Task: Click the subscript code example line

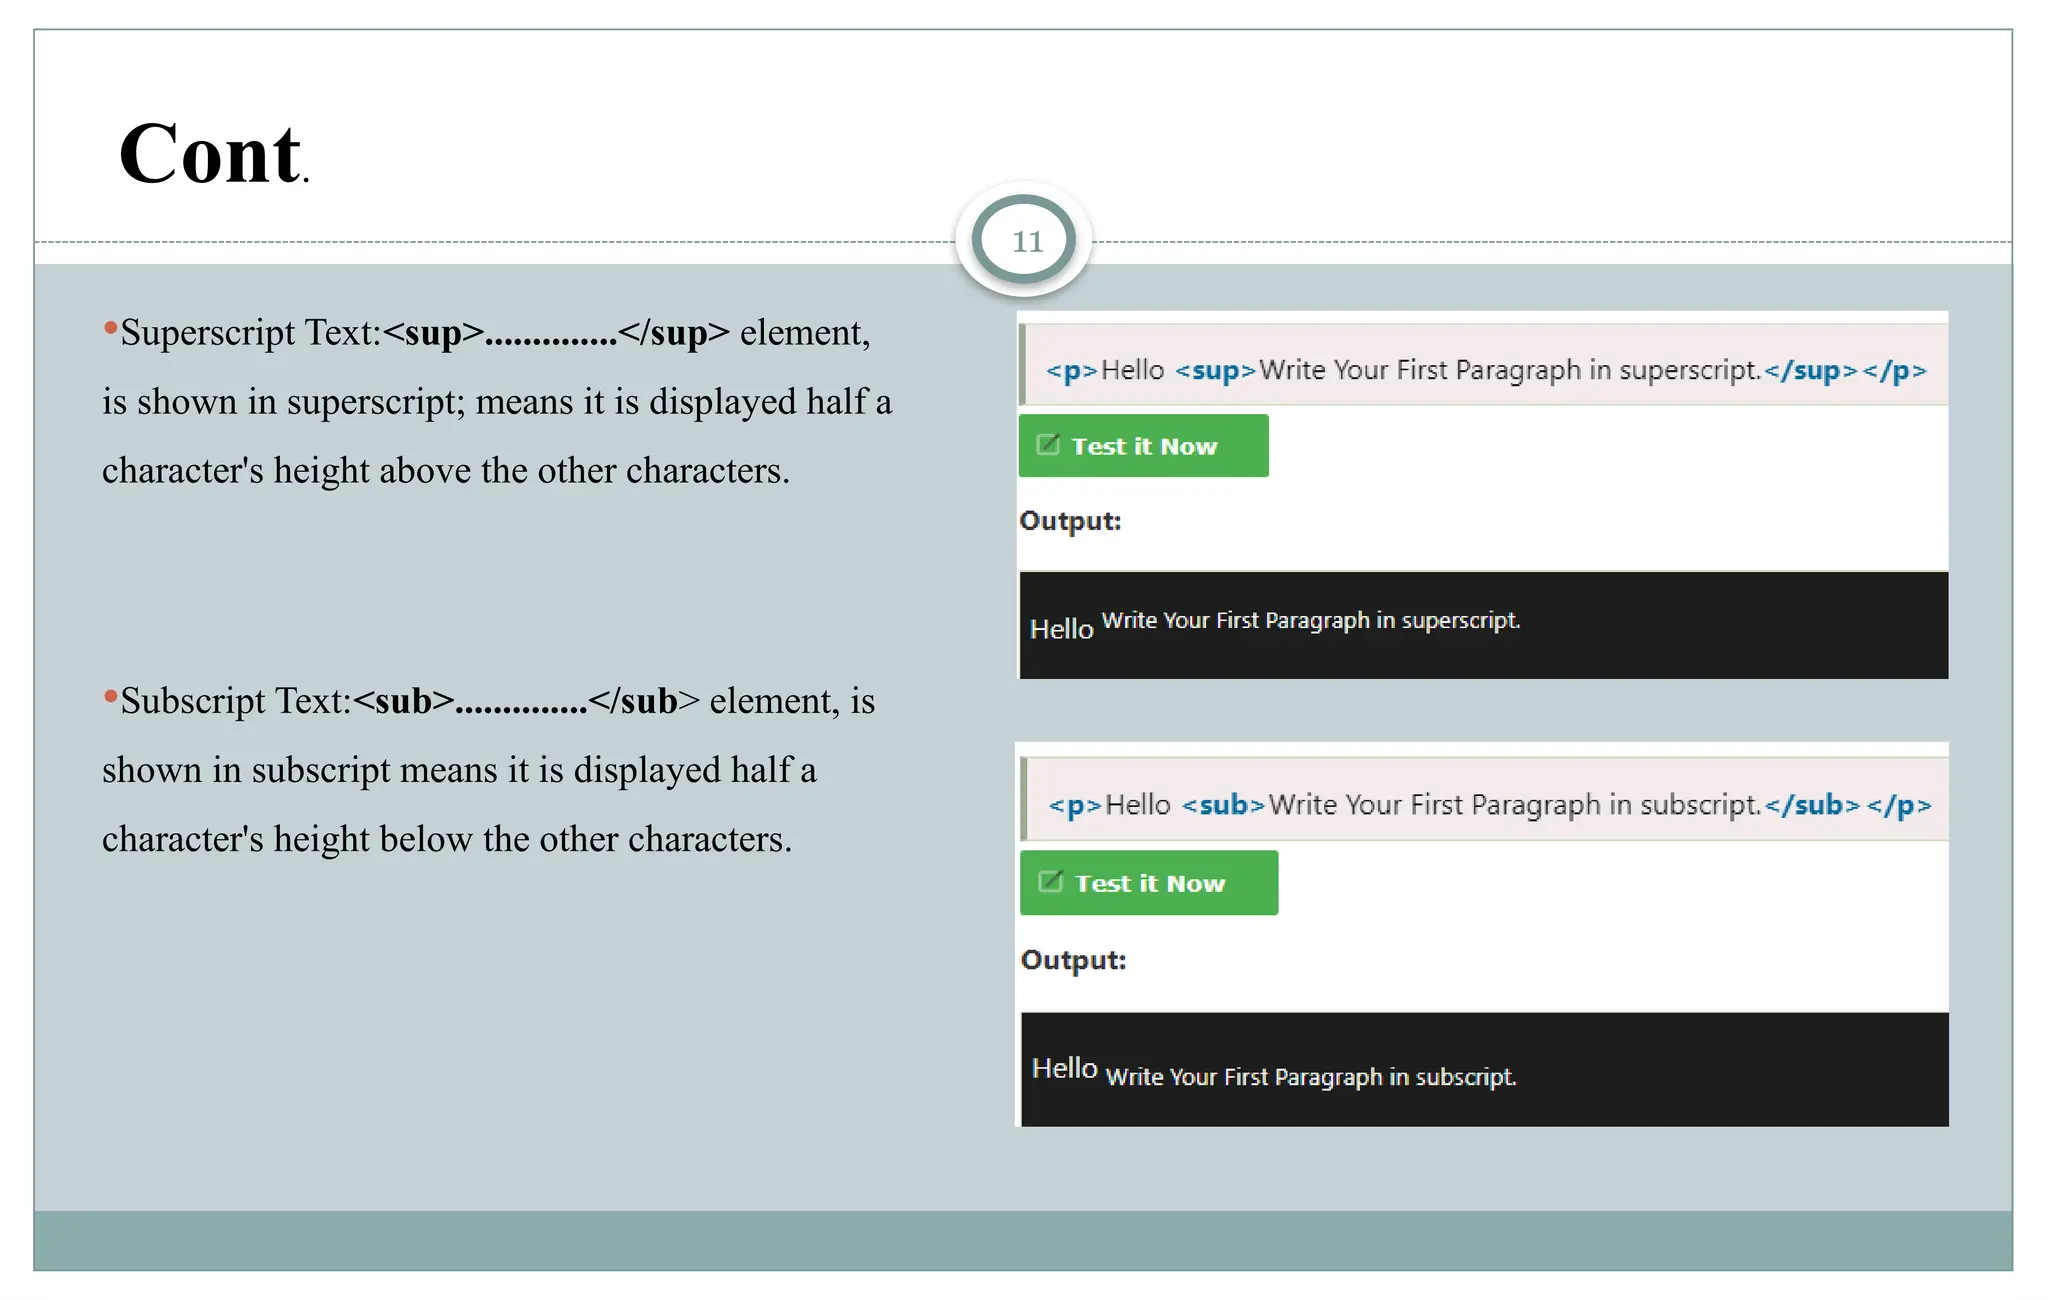Action: pyautogui.click(x=1488, y=805)
